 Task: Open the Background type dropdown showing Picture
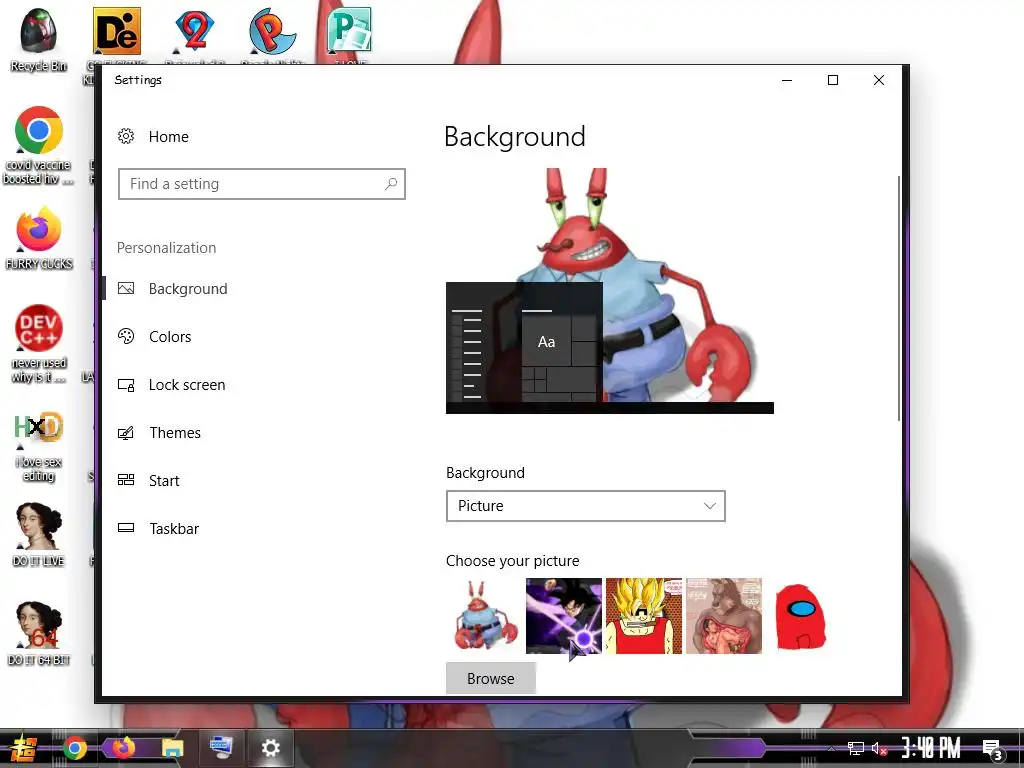pyautogui.click(x=586, y=506)
